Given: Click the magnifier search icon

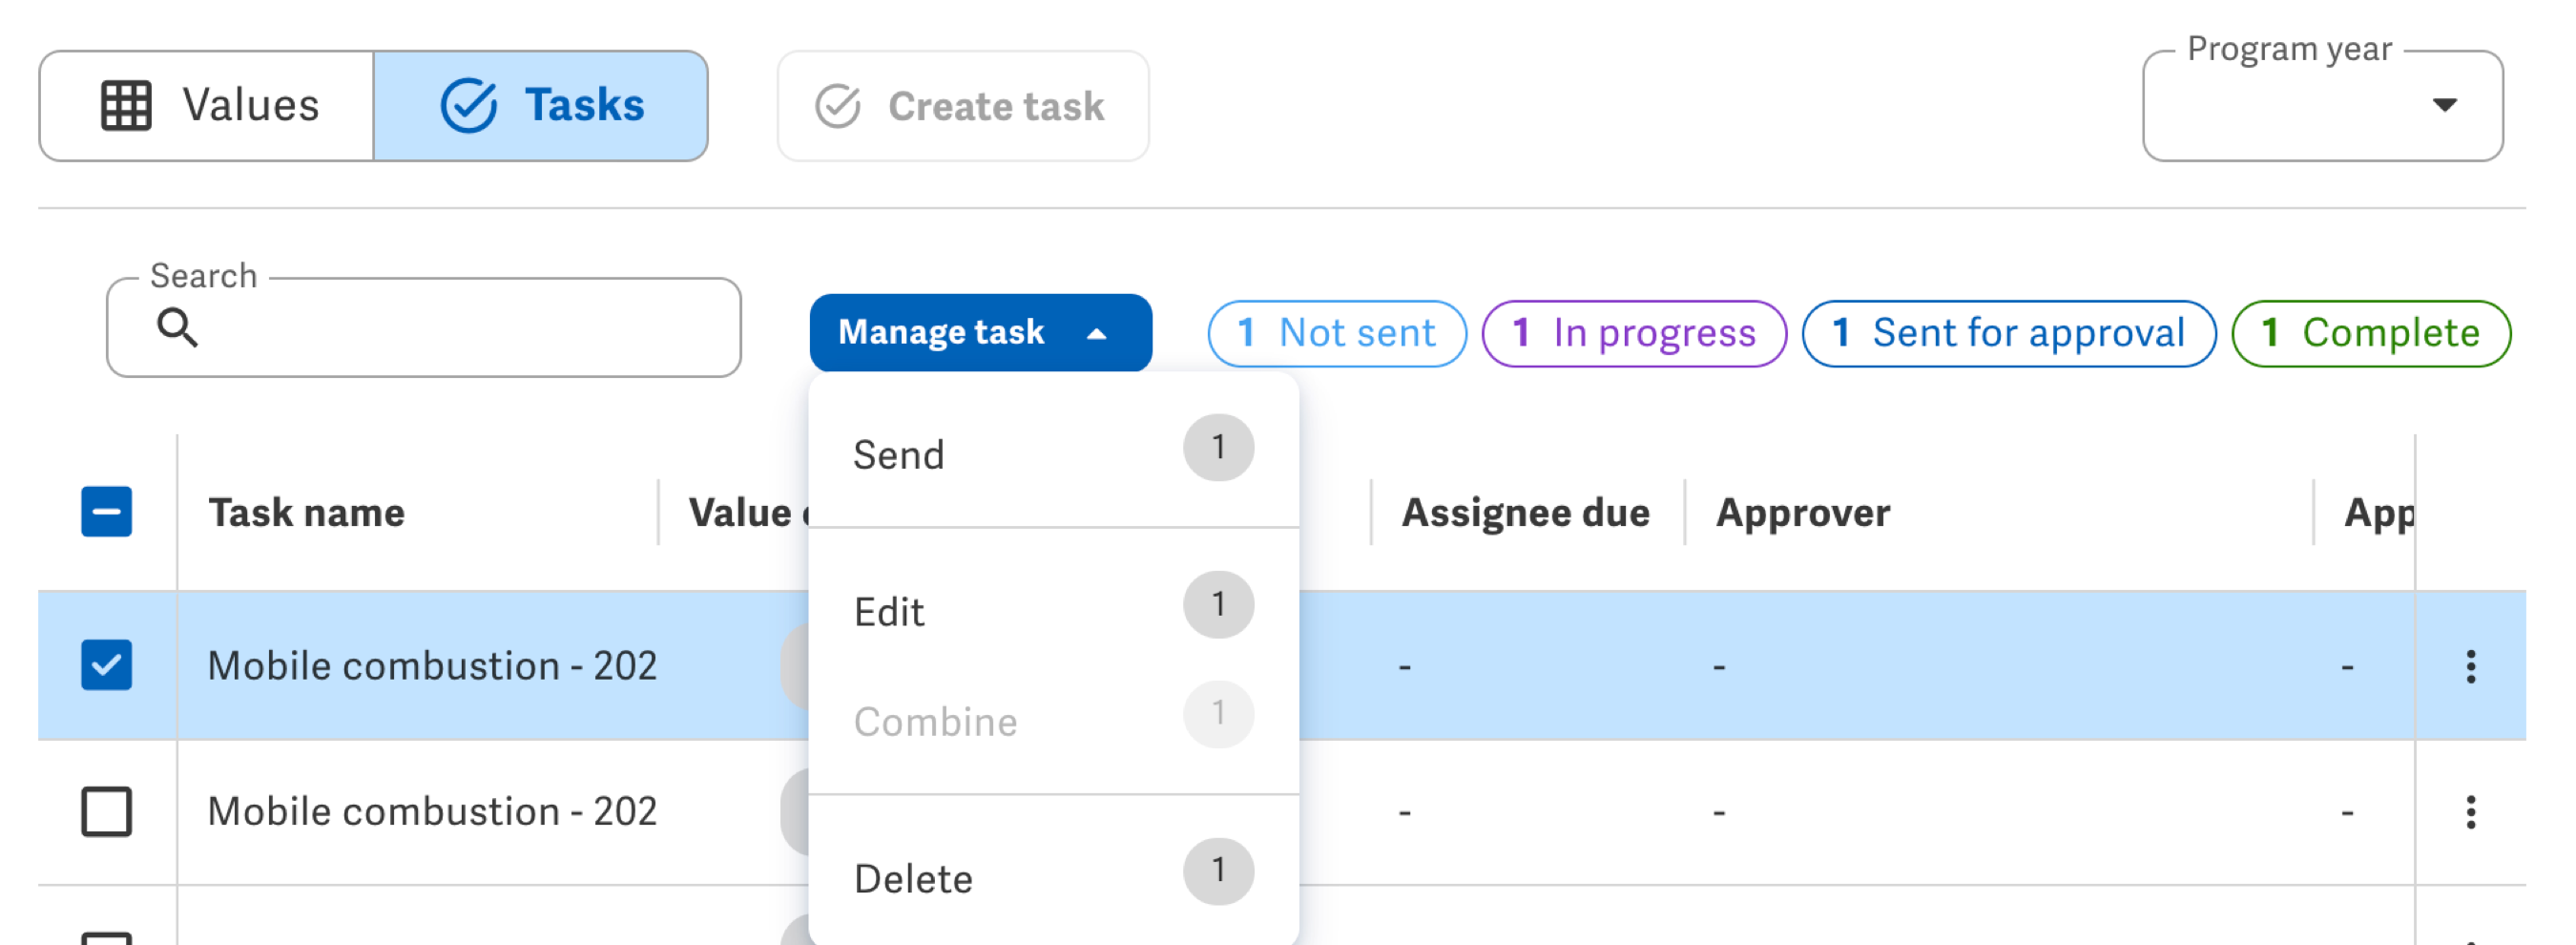Looking at the screenshot, I should [x=177, y=327].
